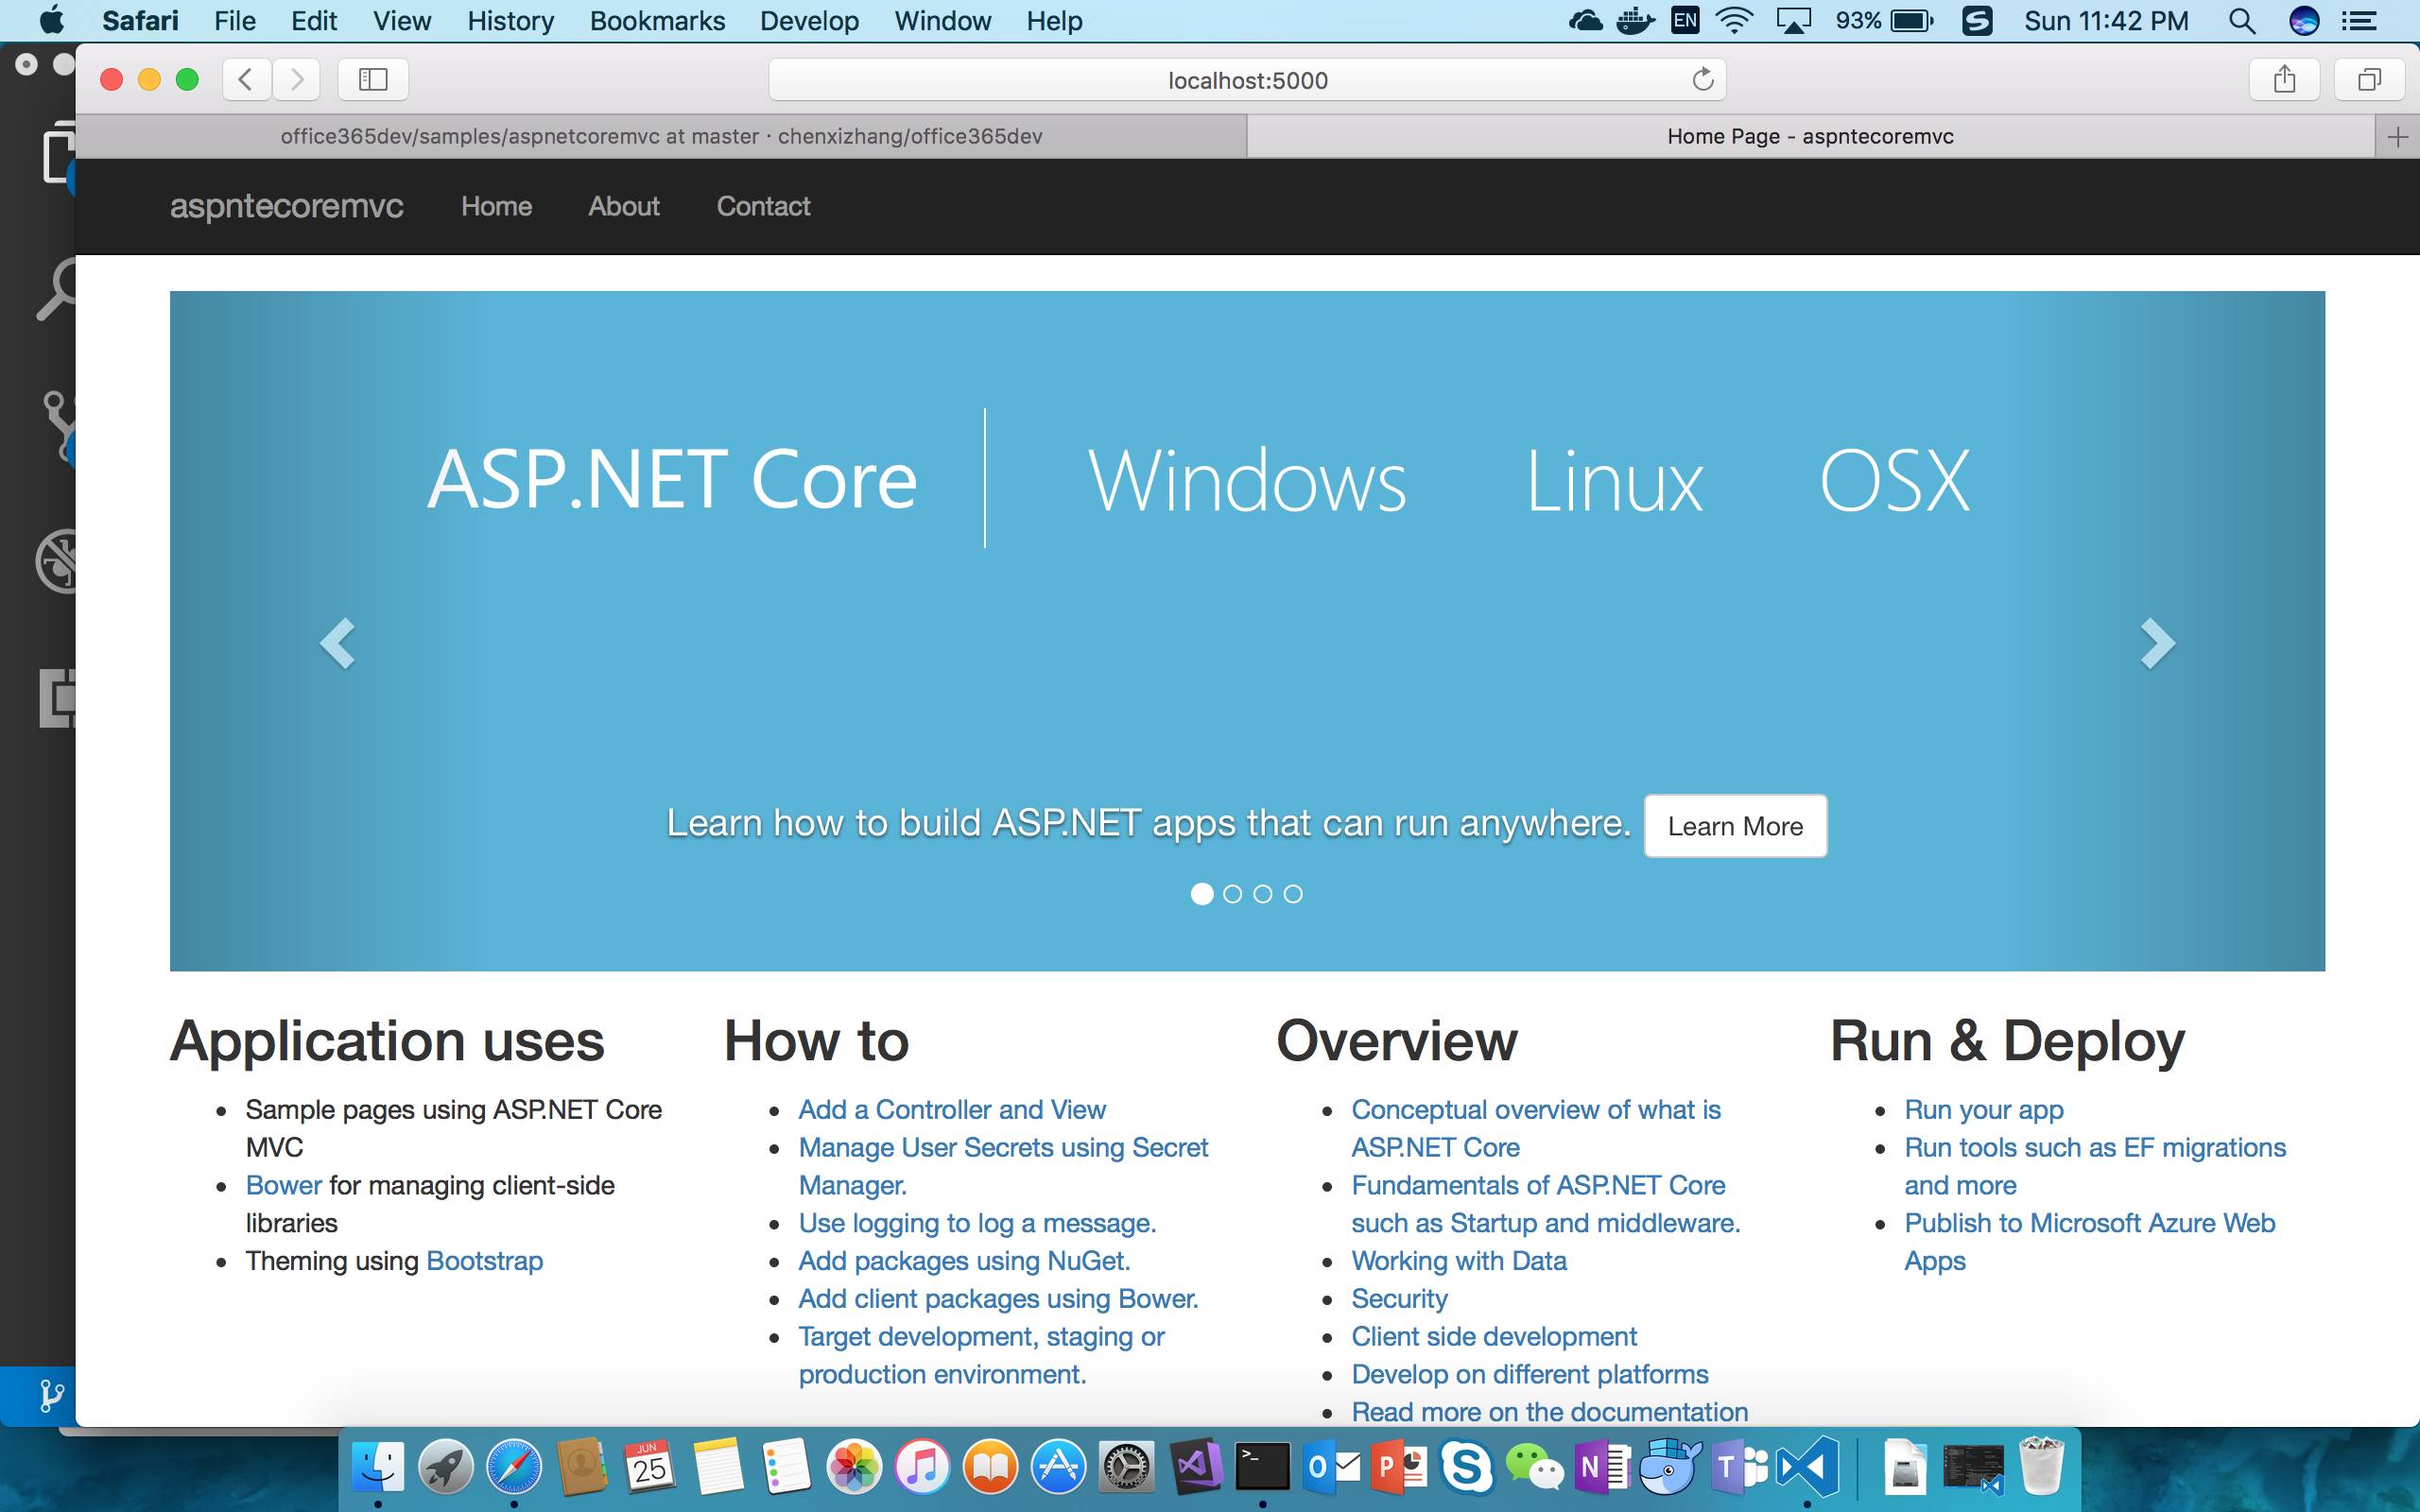Open the Contact page
Image resolution: width=2420 pixels, height=1512 pixels.
763,206
